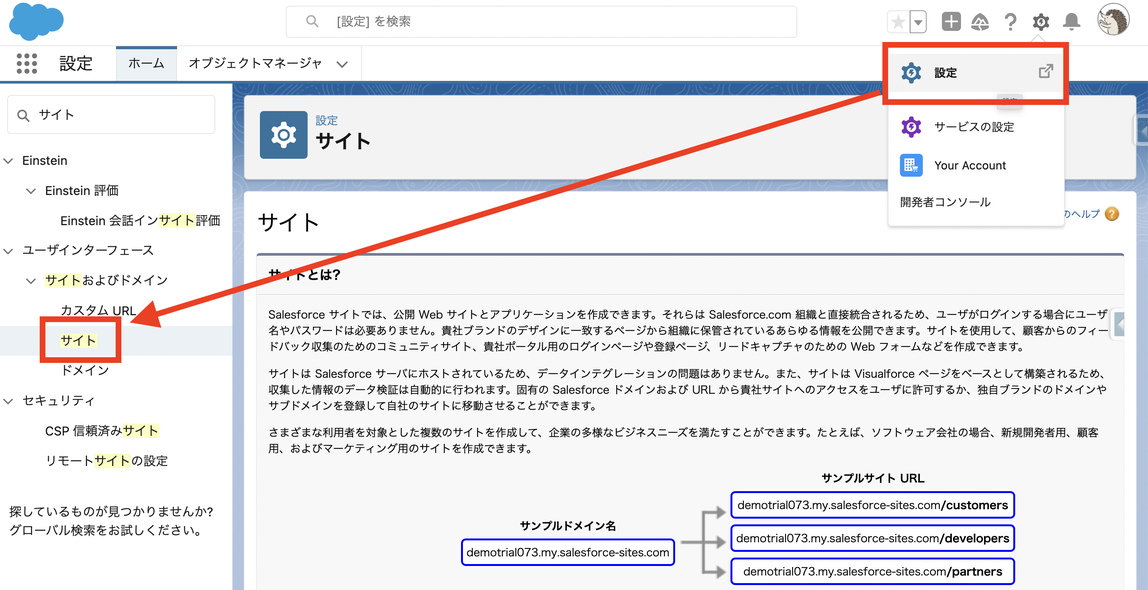Viewport: 1148px width, 590px height.
Task: Collapse the ユーザインターフェース section
Action: 8,250
